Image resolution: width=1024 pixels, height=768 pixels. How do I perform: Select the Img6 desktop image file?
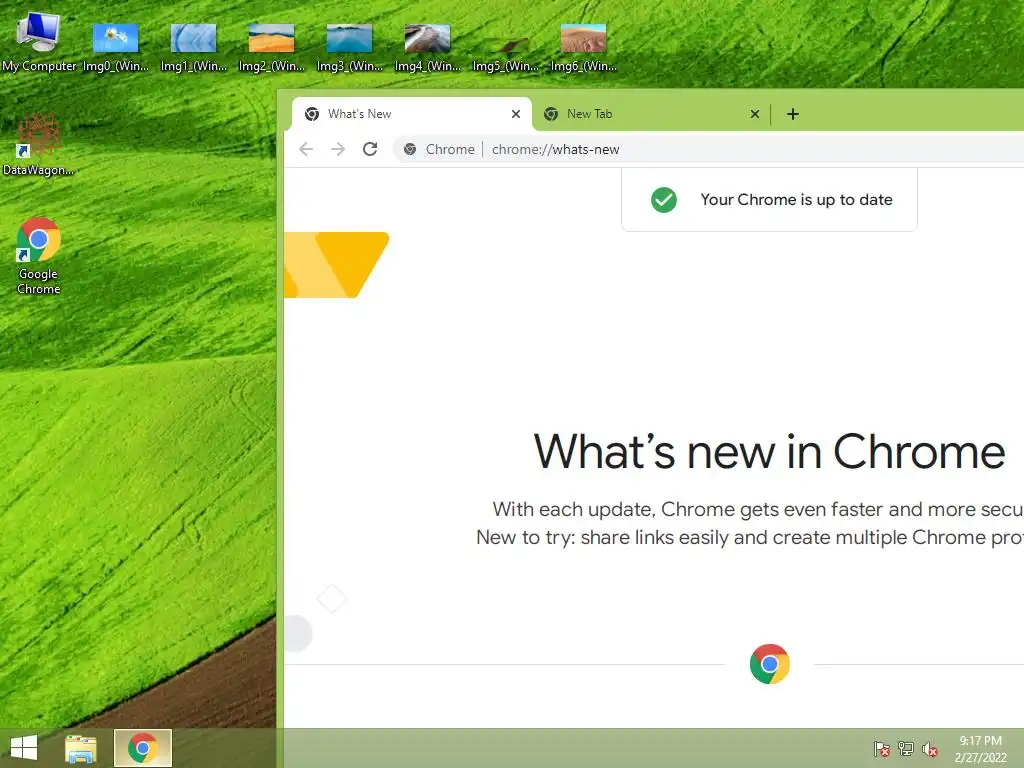pos(583,46)
